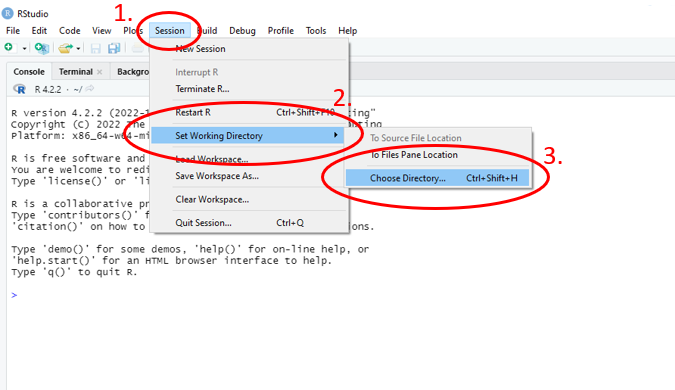The width and height of the screenshot is (675, 390).
Task: Open the File menu
Action: [13, 31]
